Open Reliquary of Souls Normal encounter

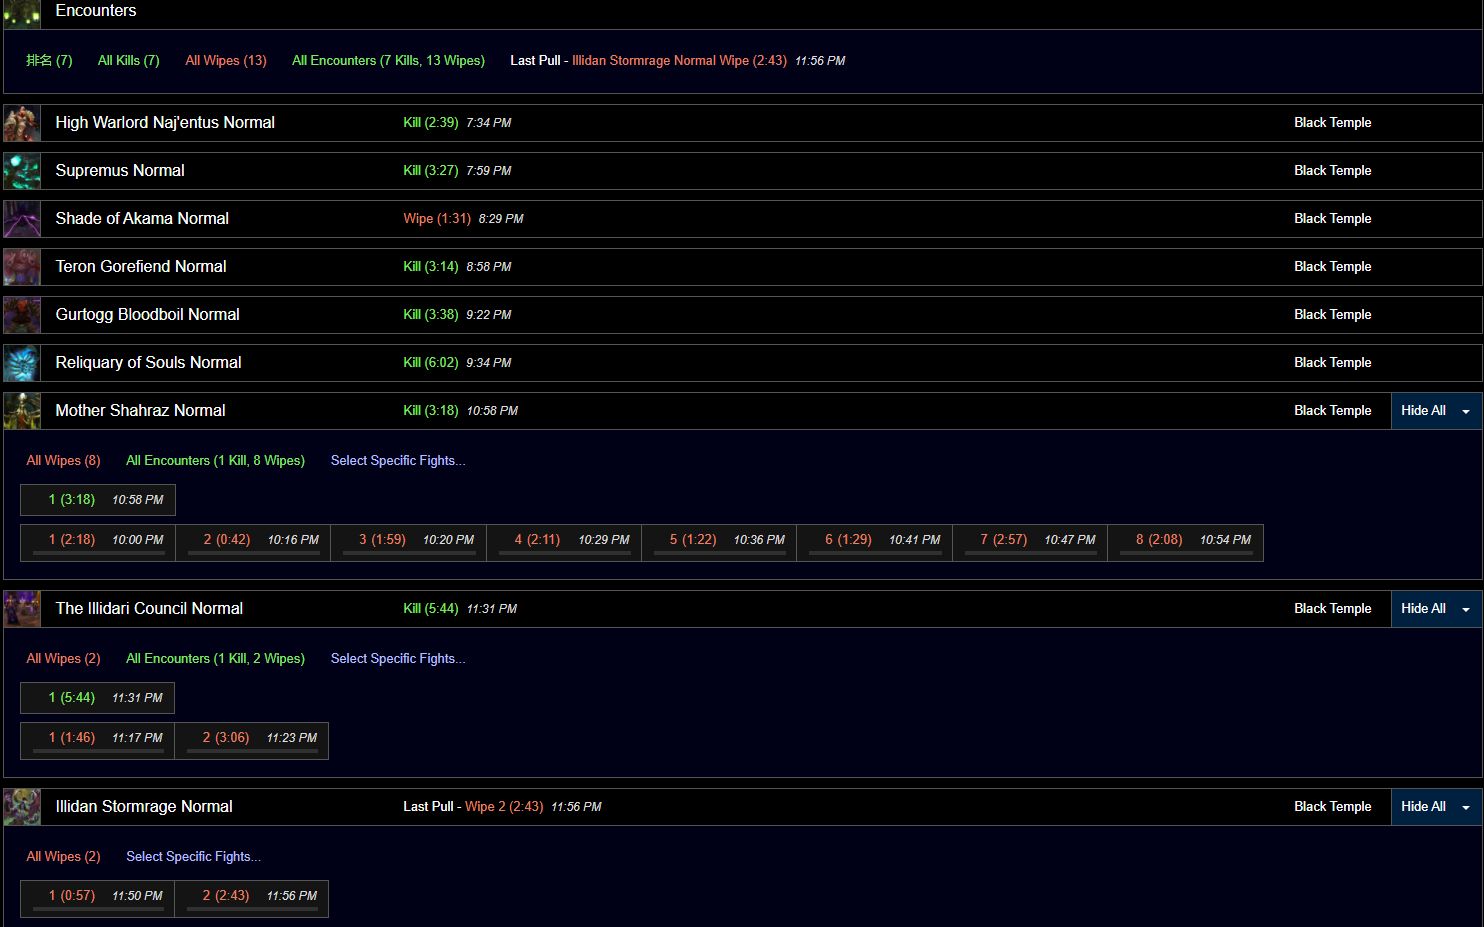(x=148, y=362)
